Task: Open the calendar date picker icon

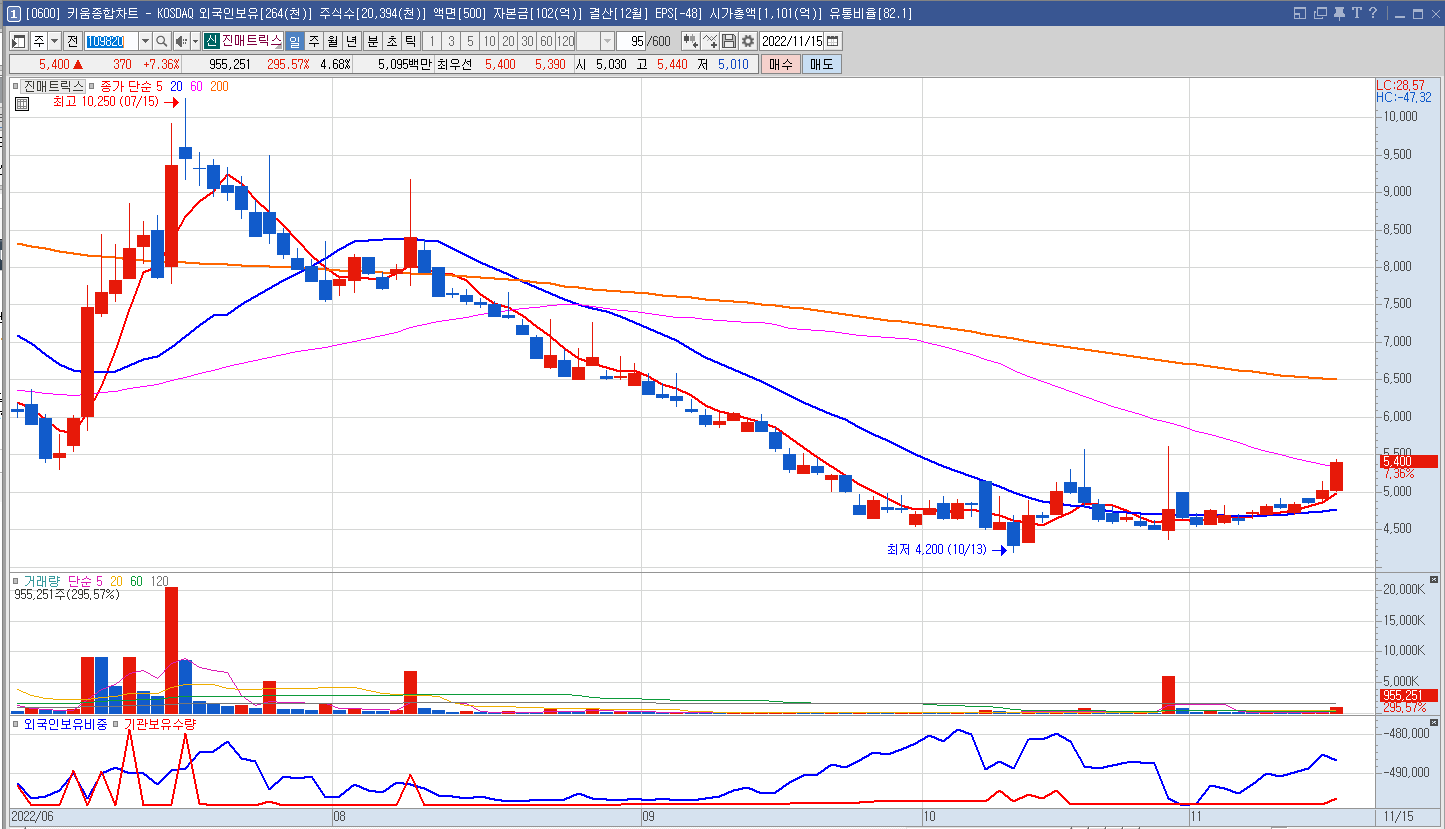Action: pyautogui.click(x=832, y=41)
